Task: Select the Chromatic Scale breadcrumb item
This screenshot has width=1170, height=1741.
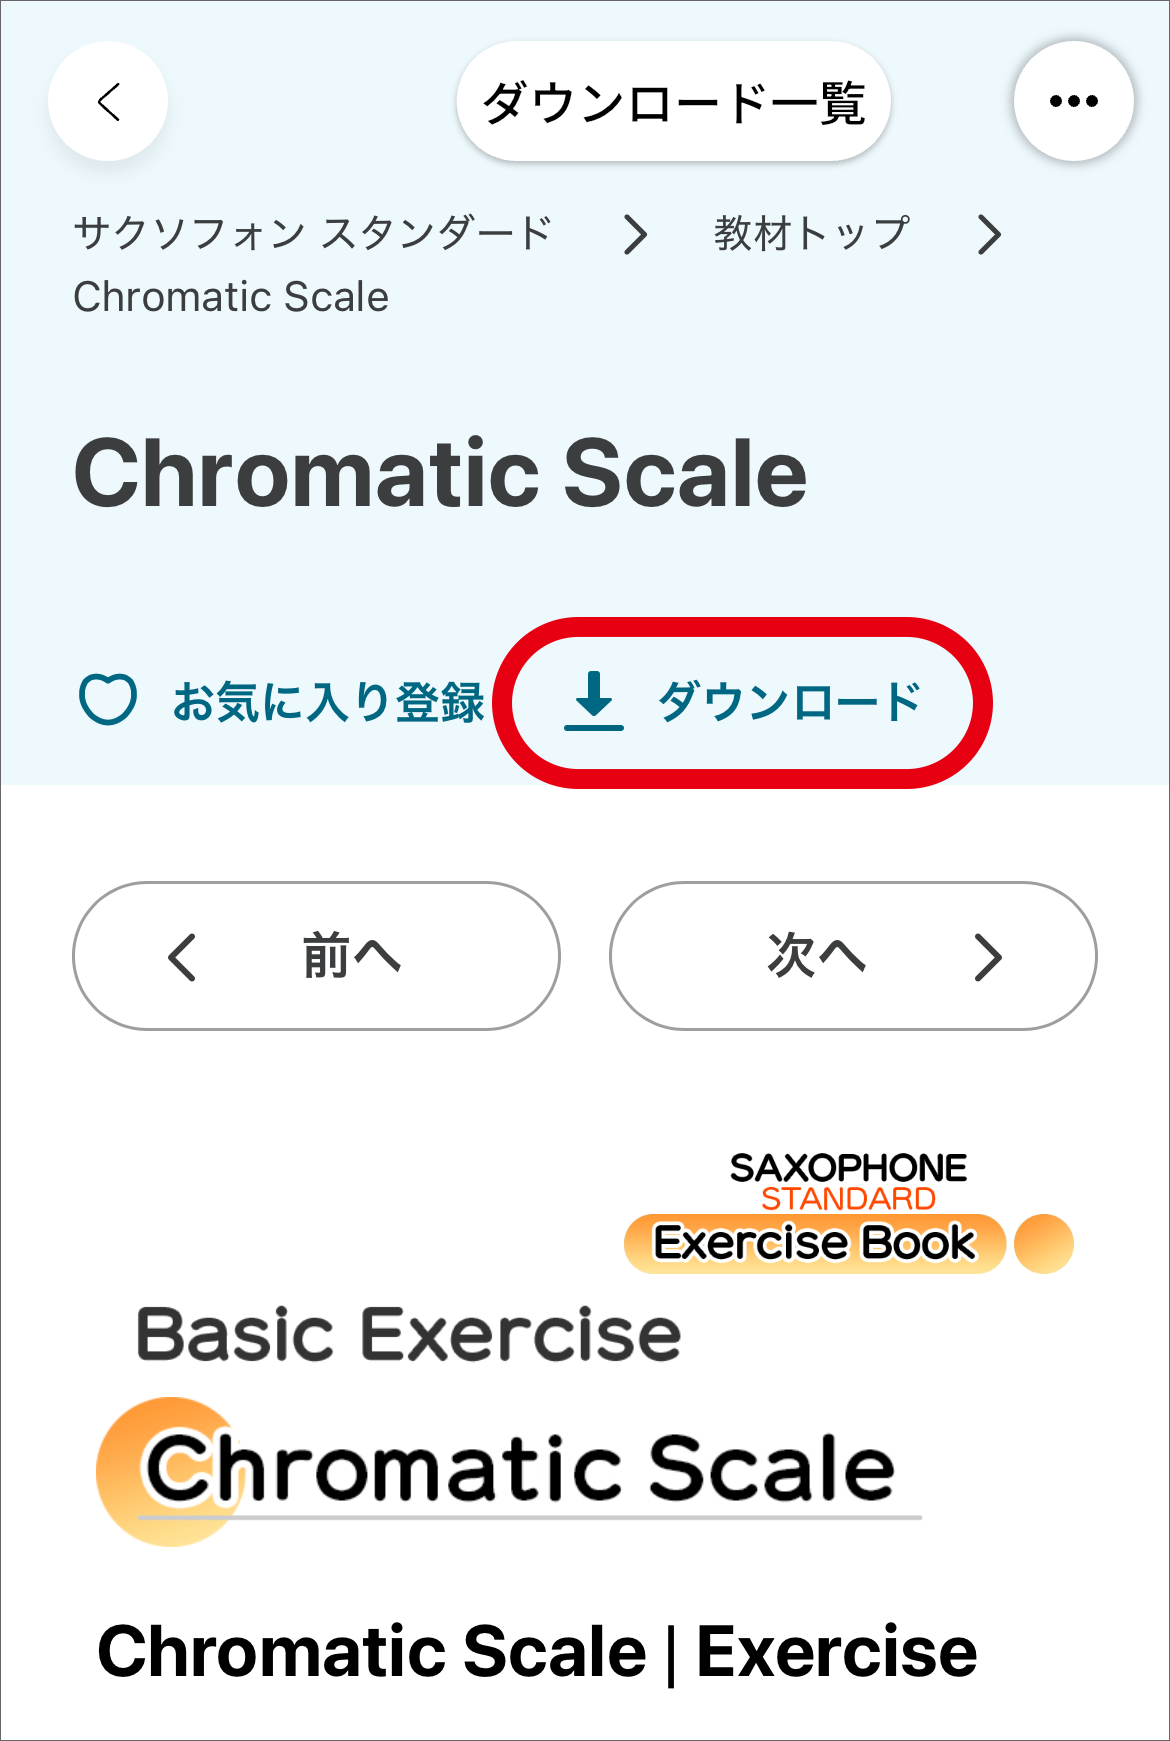Action: (x=231, y=297)
